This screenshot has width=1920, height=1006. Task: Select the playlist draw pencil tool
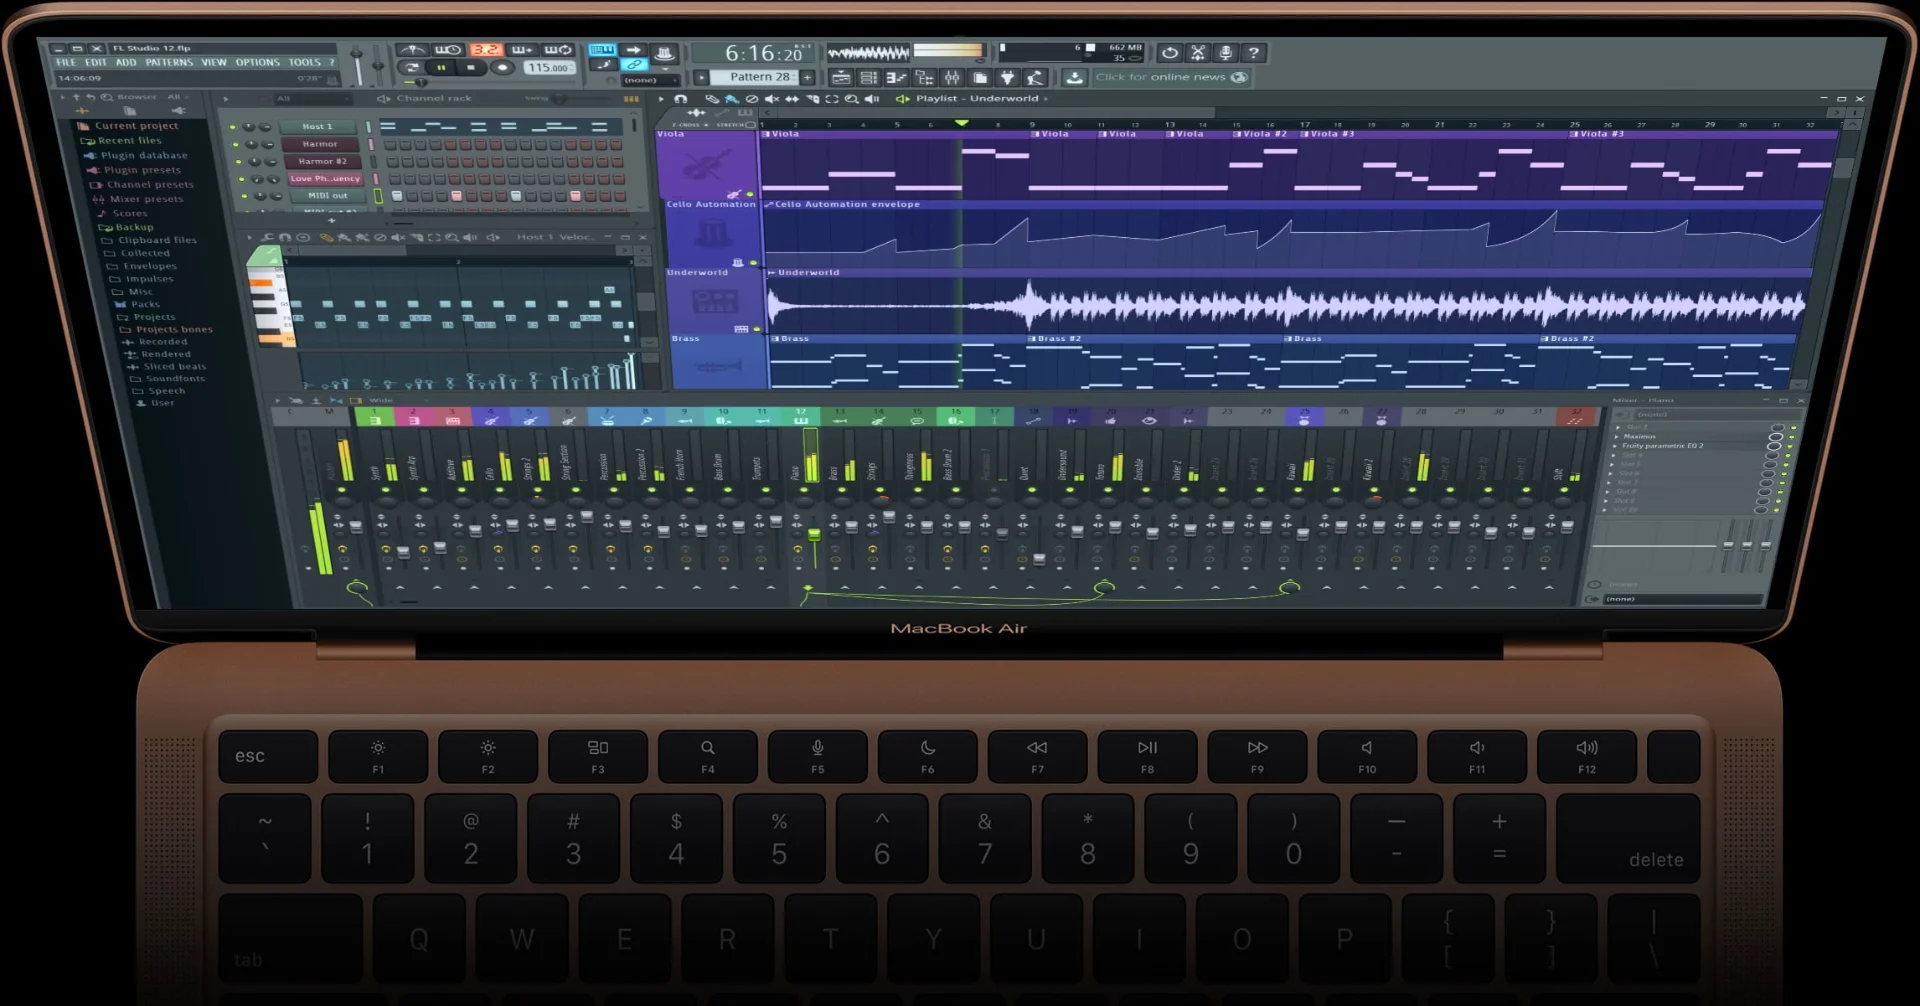(x=712, y=99)
